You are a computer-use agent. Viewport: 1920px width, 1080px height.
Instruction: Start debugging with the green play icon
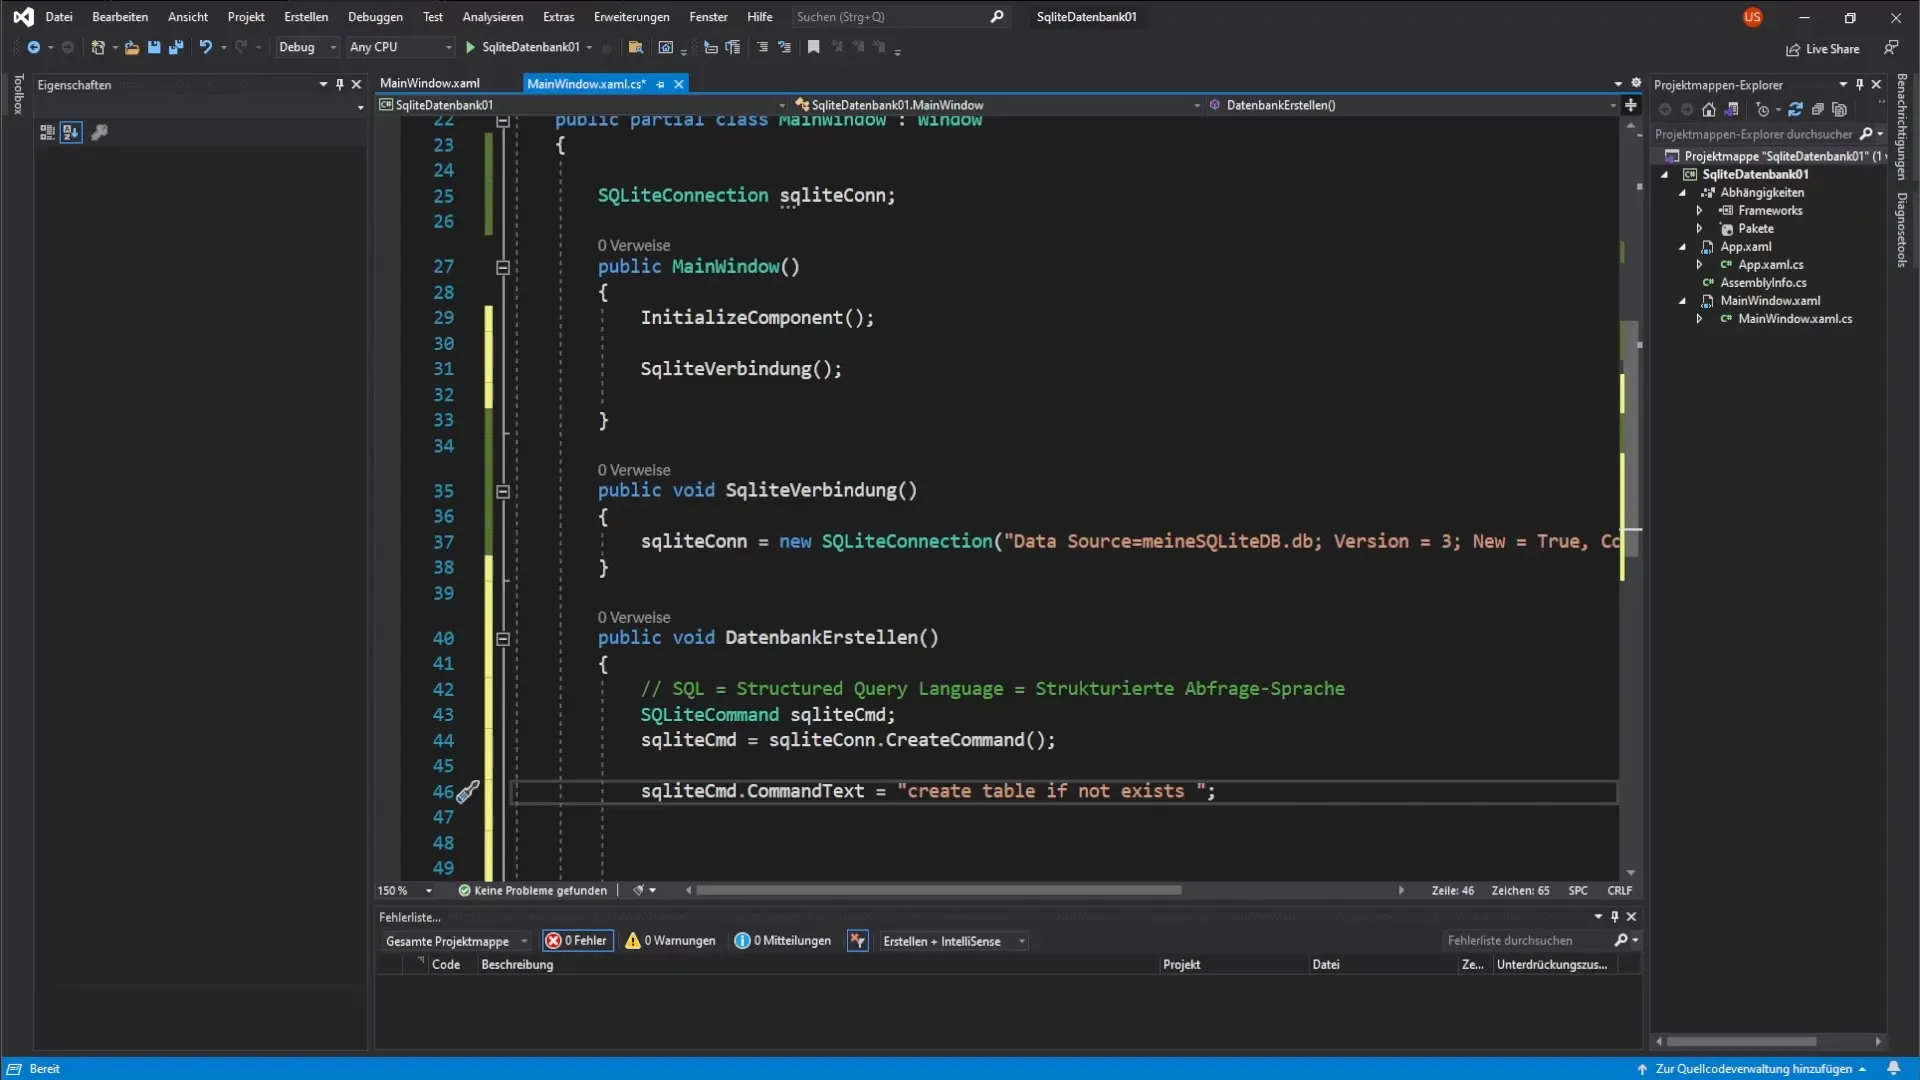click(470, 47)
